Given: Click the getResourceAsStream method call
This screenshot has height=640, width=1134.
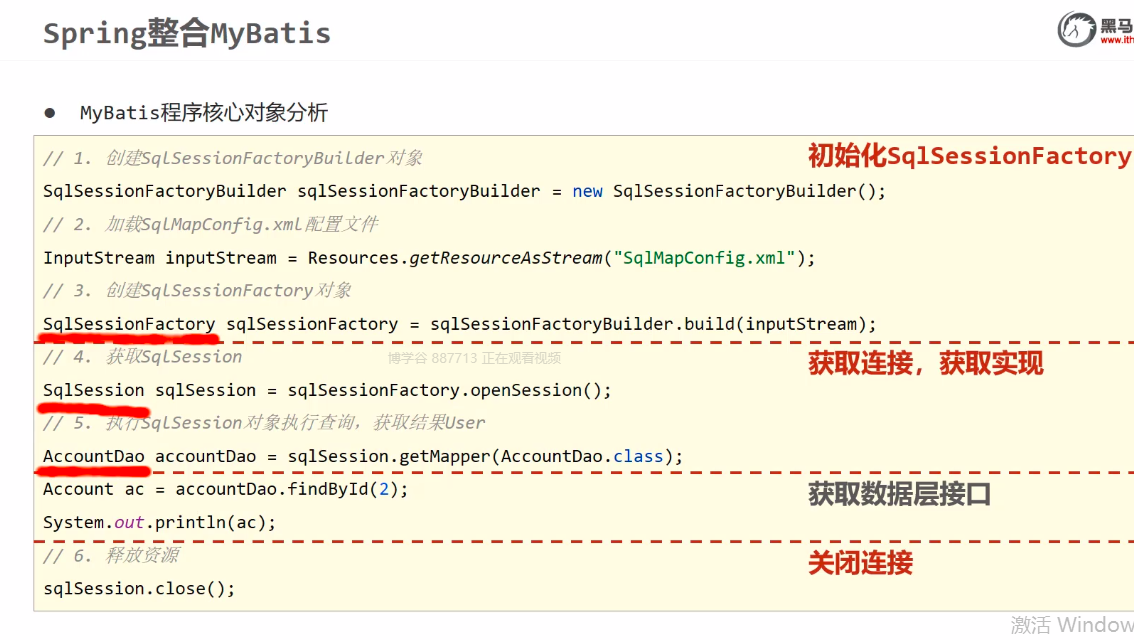Looking at the screenshot, I should coord(505,258).
